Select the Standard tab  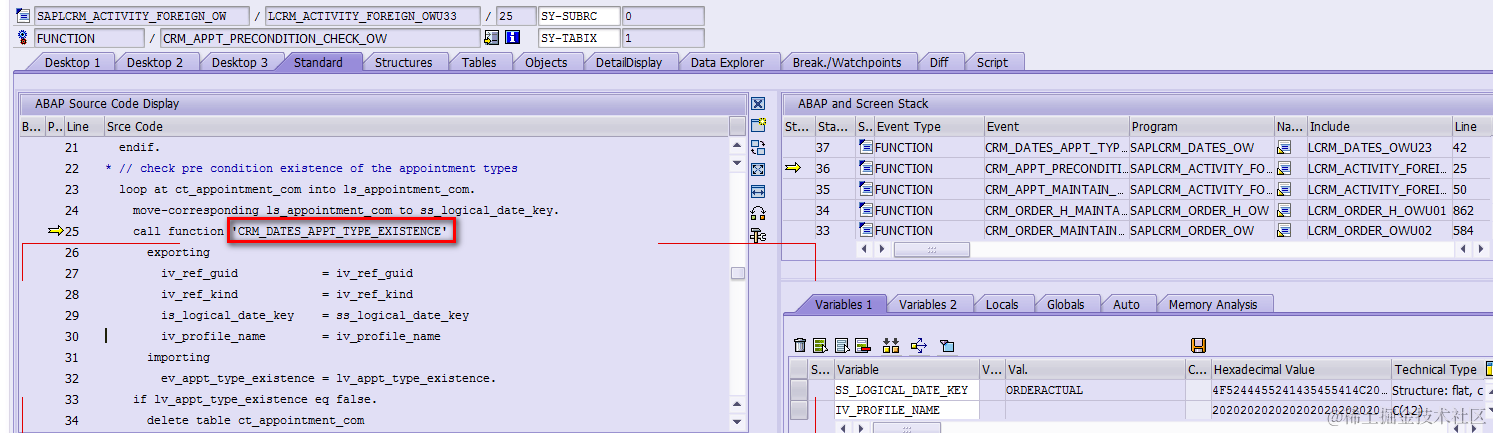[318, 62]
